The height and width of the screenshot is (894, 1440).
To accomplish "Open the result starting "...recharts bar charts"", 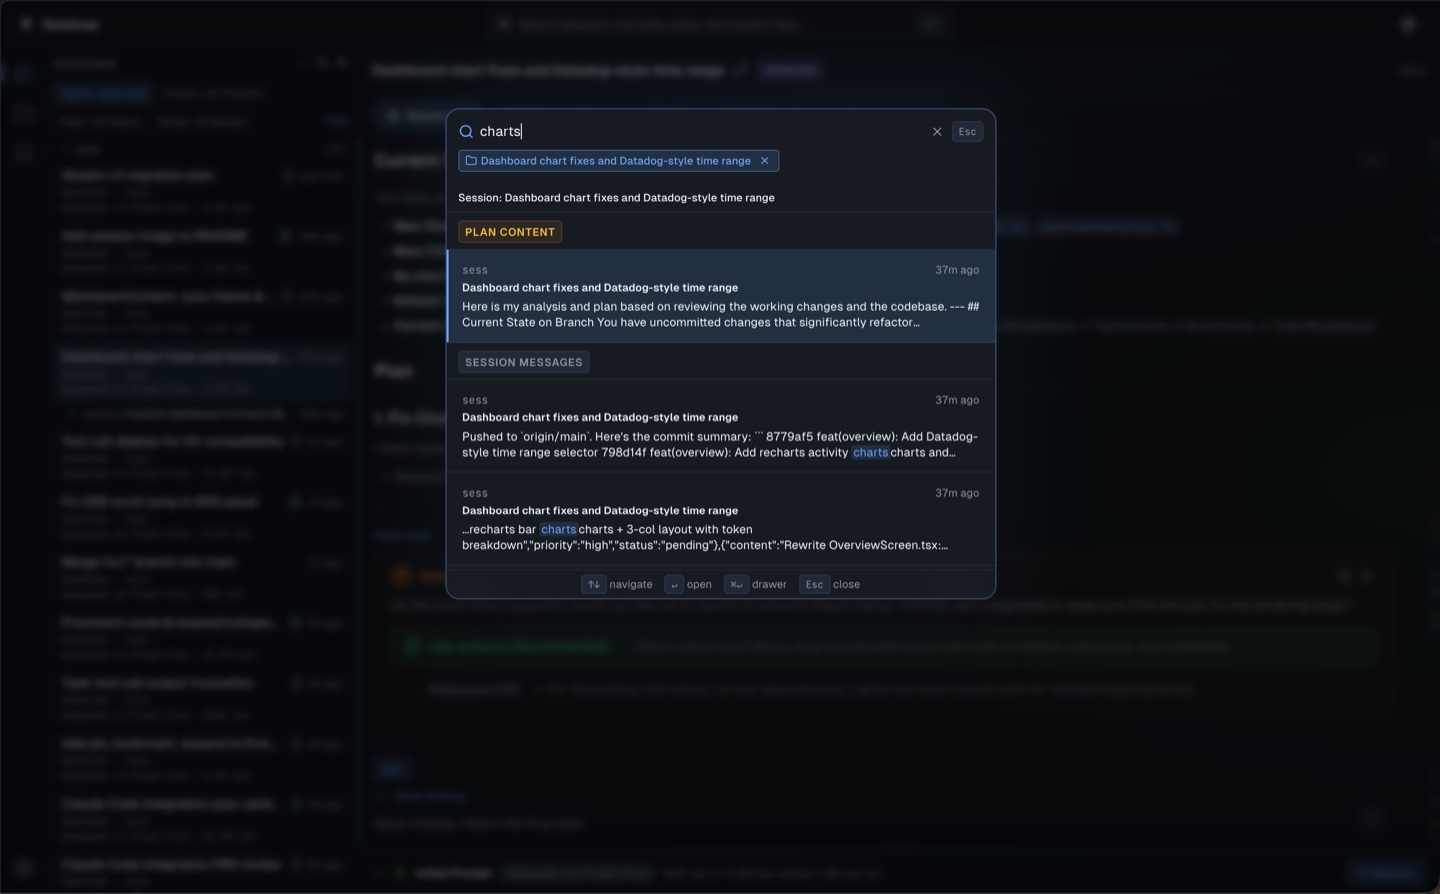I will (721, 519).
